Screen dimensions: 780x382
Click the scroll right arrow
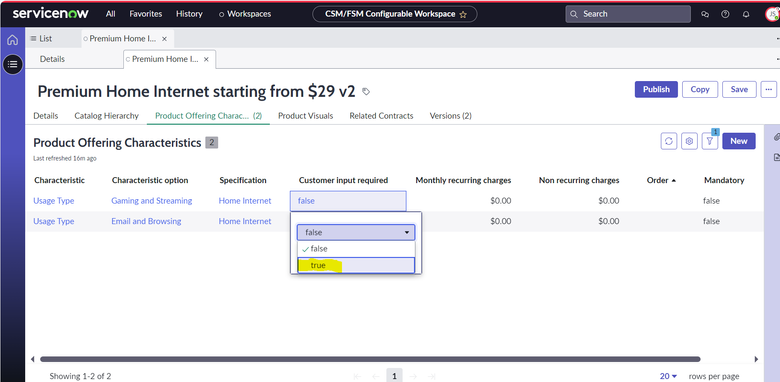(x=756, y=359)
